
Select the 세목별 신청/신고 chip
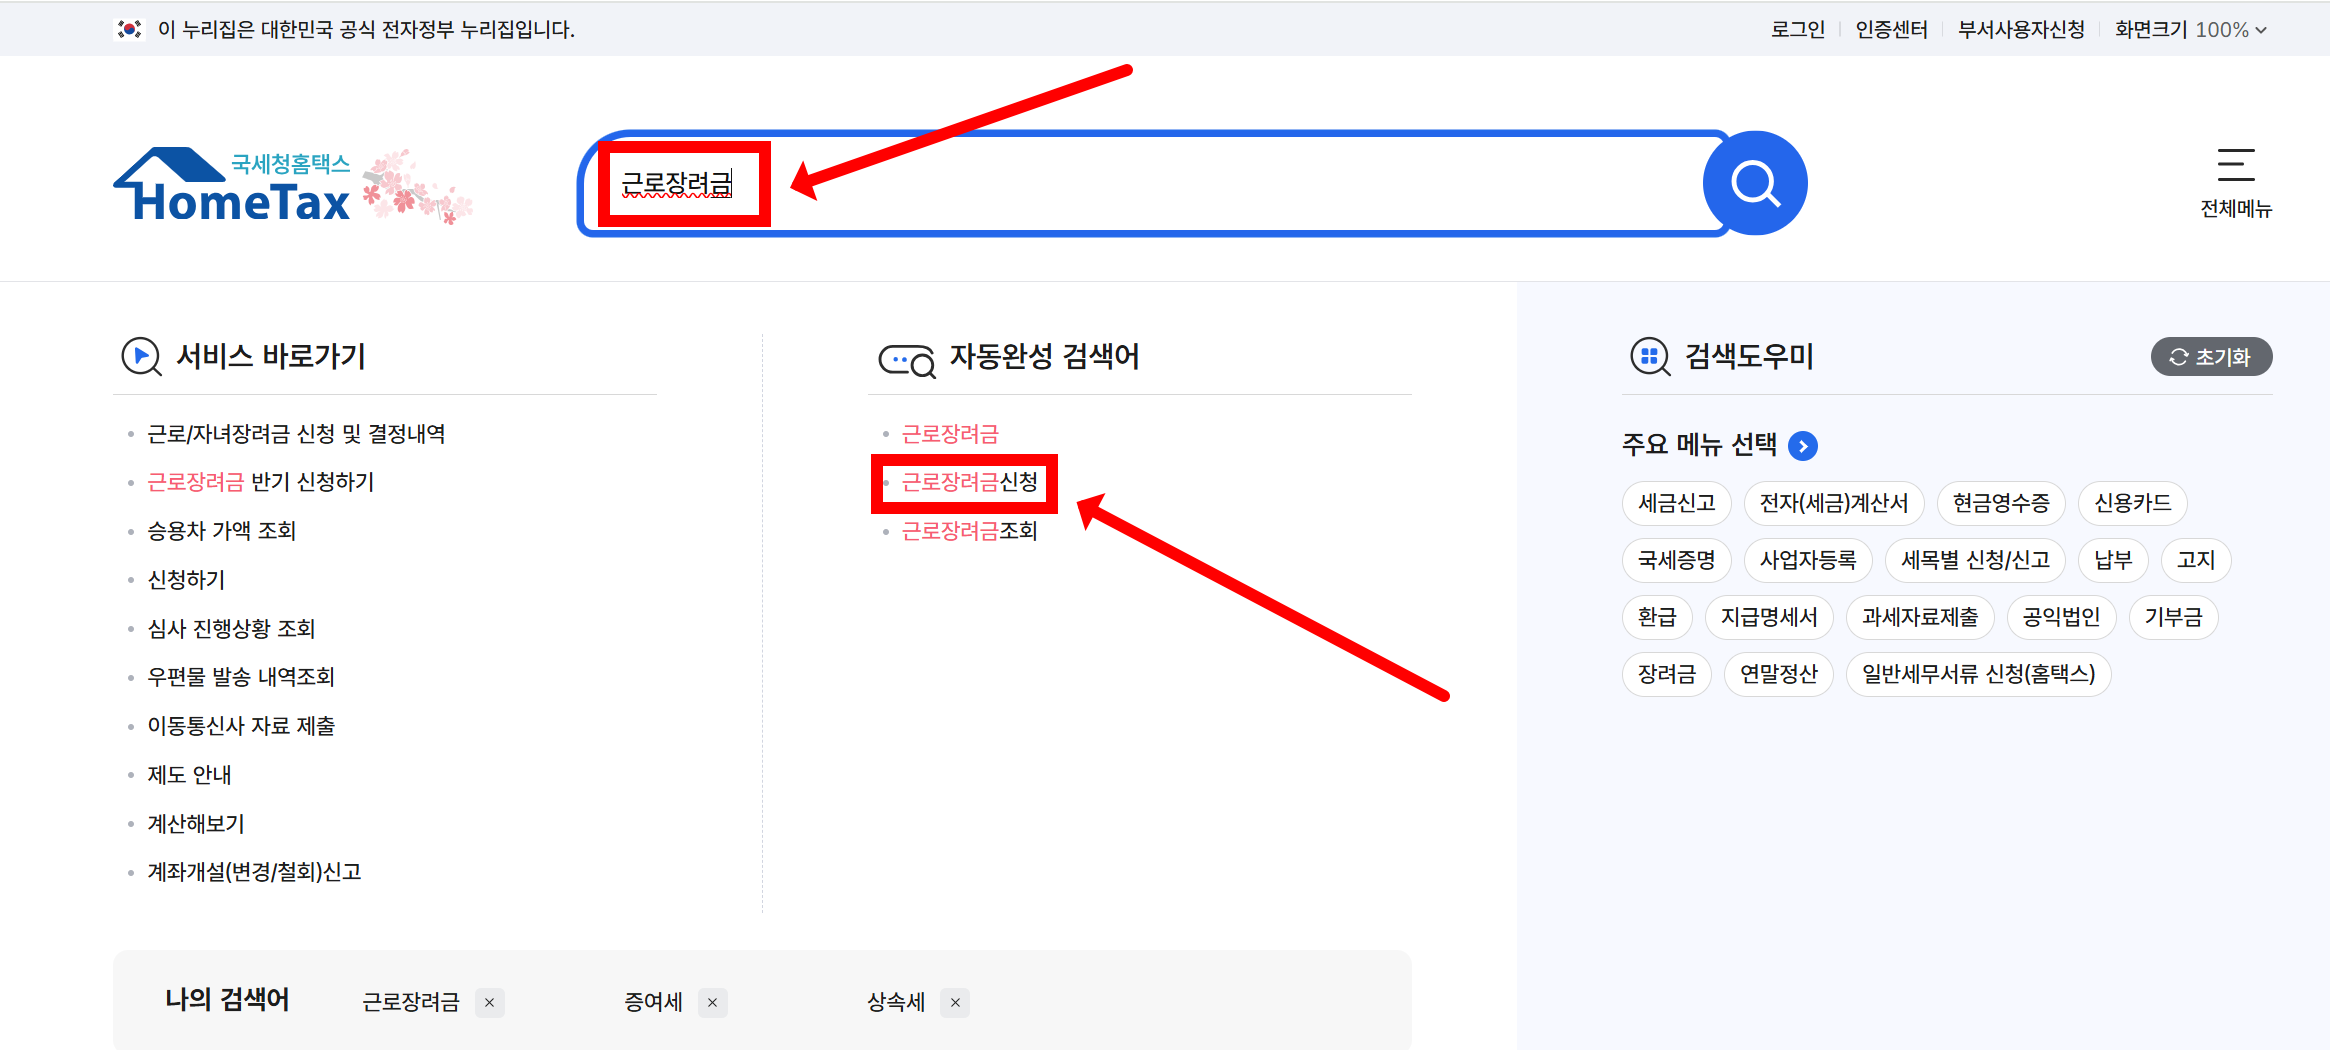pos(1975,560)
